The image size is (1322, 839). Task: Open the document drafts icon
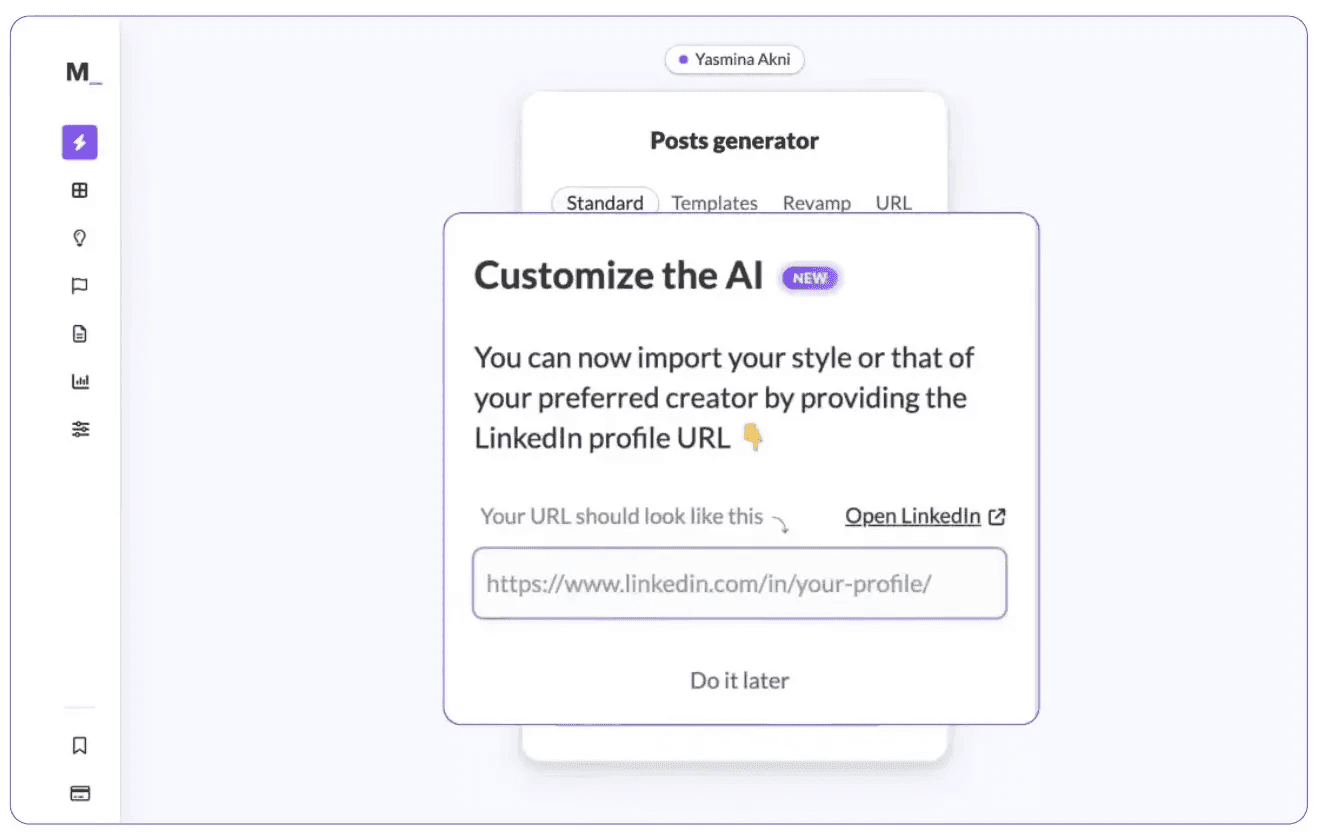[79, 333]
